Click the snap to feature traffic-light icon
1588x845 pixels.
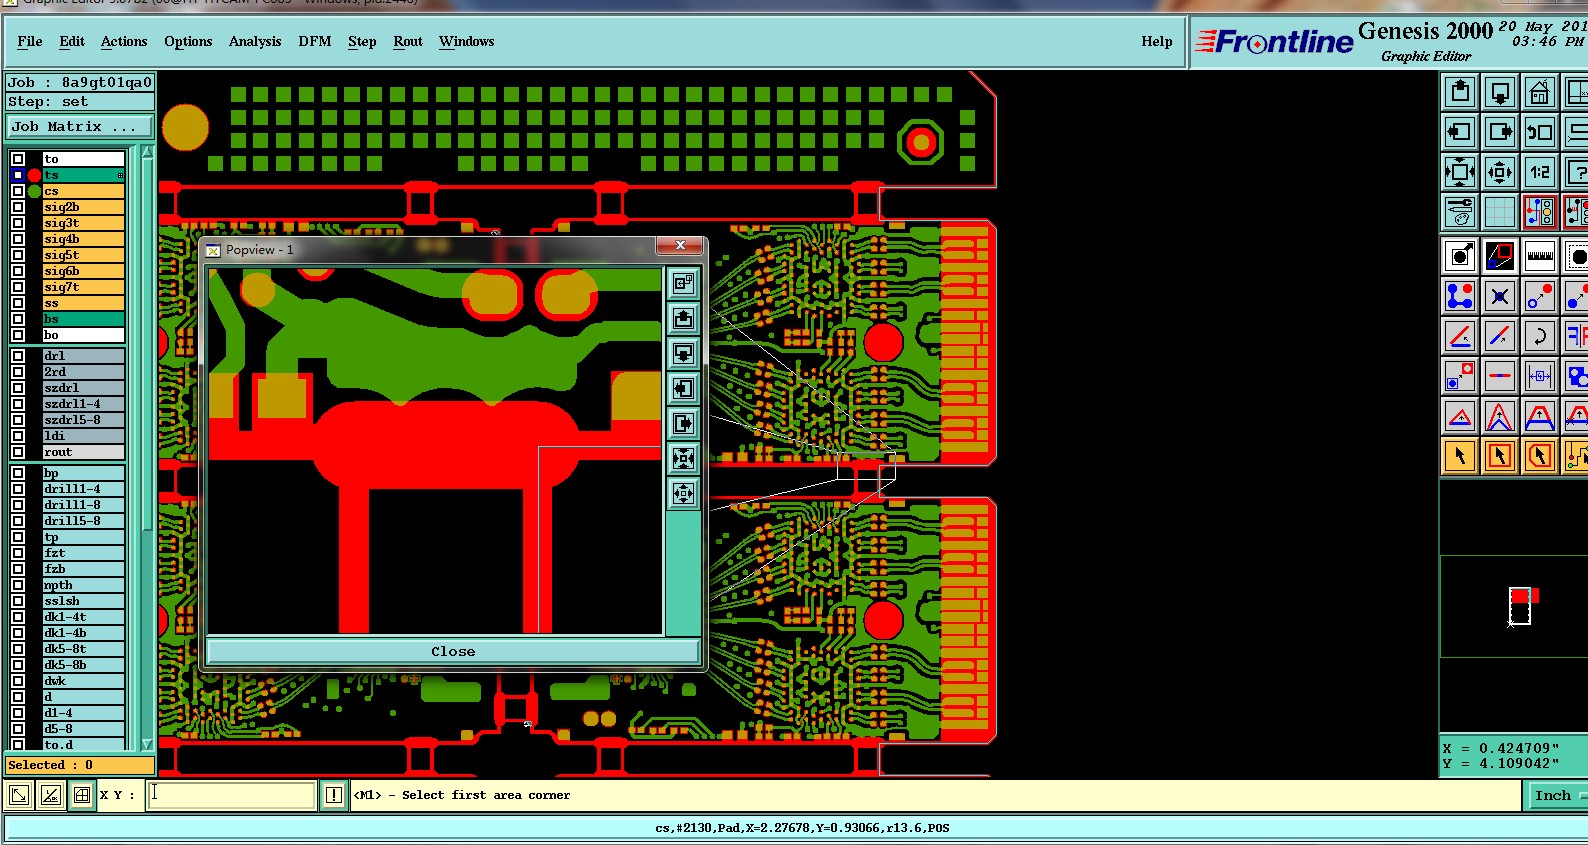coord(1540,212)
